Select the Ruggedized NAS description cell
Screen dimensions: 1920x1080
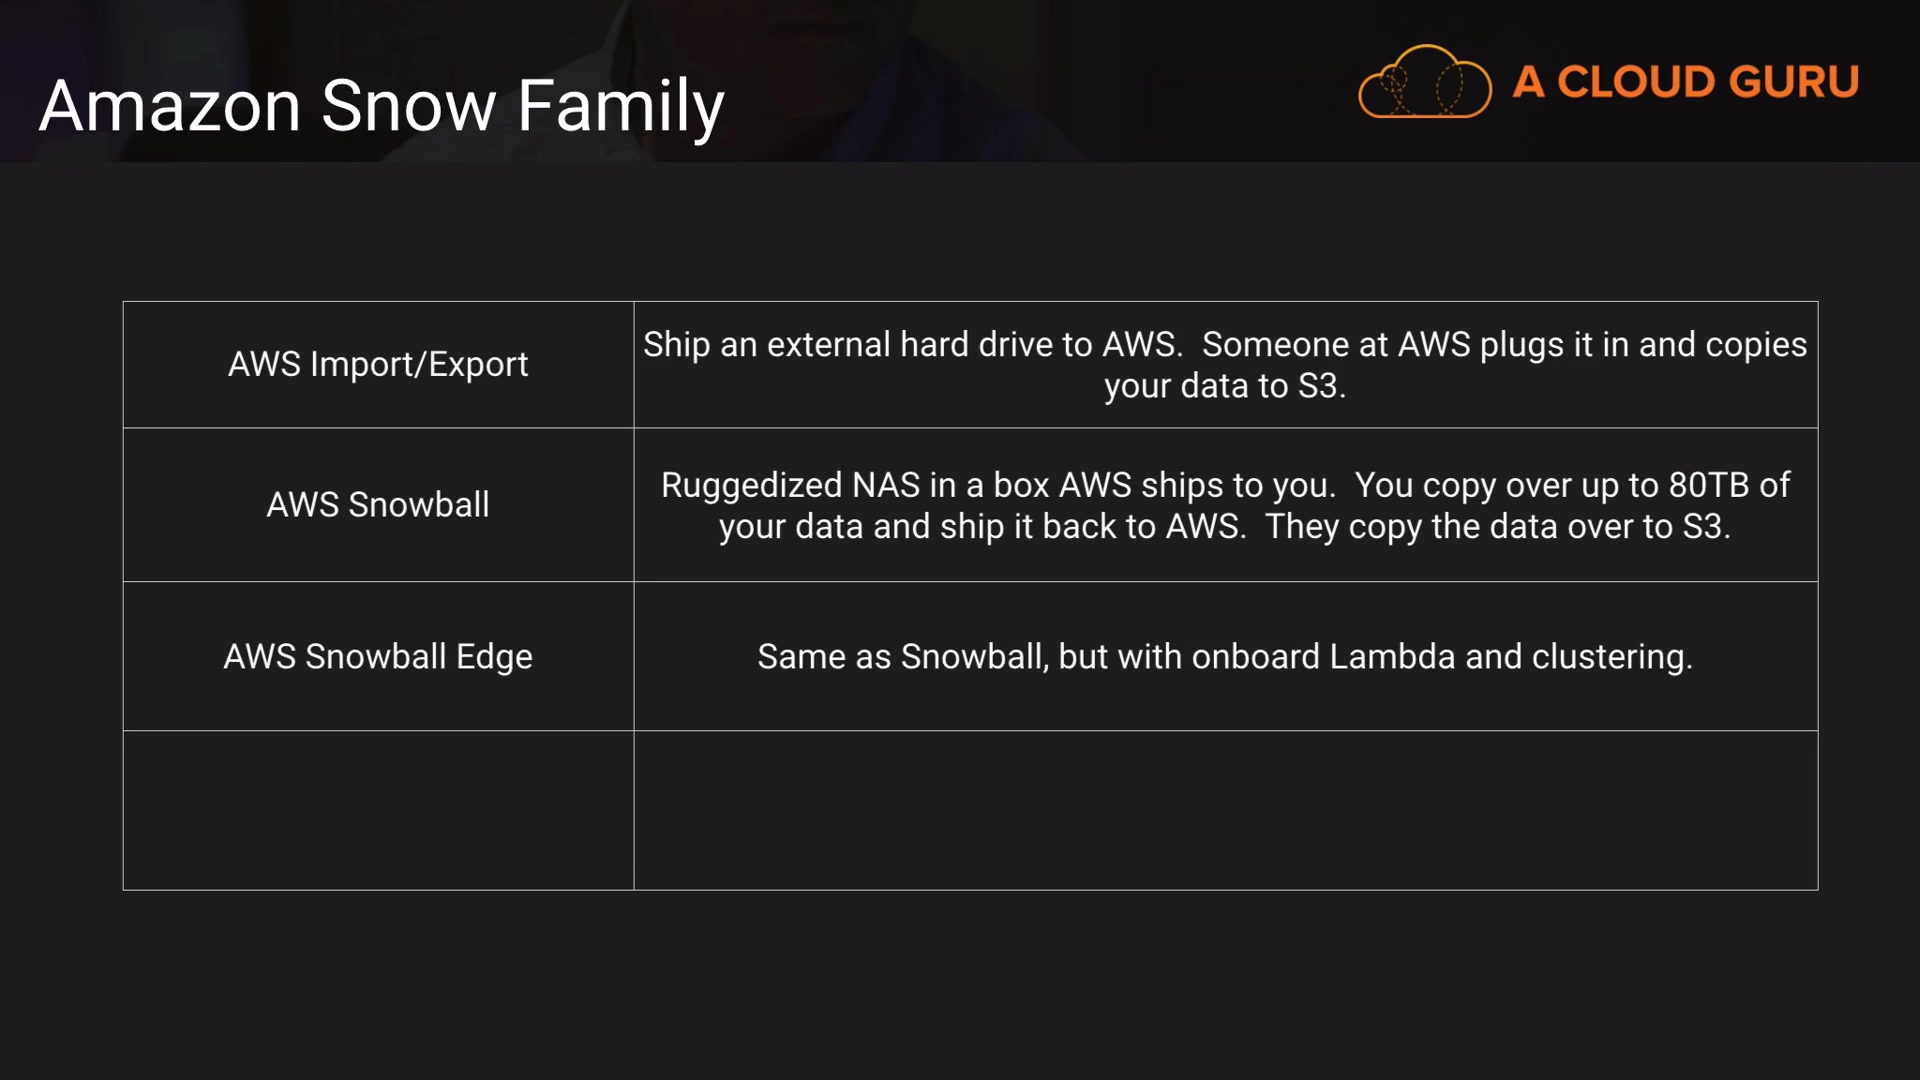pyautogui.click(x=1224, y=506)
